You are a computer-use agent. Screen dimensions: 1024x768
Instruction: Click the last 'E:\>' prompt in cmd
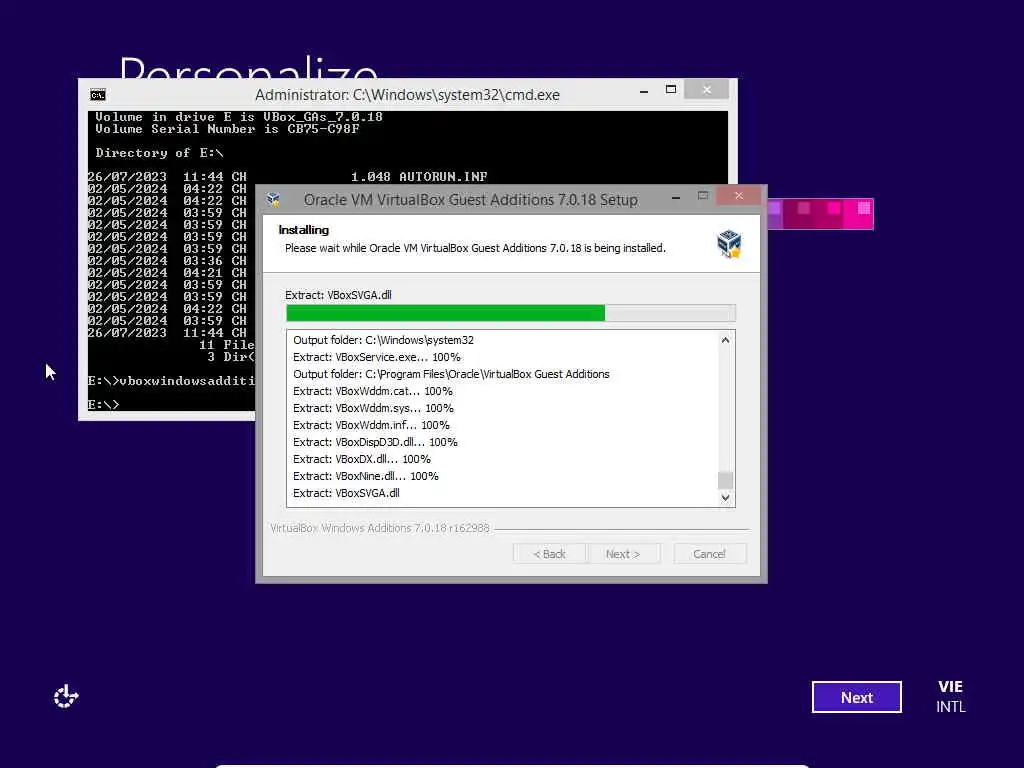(x=103, y=404)
